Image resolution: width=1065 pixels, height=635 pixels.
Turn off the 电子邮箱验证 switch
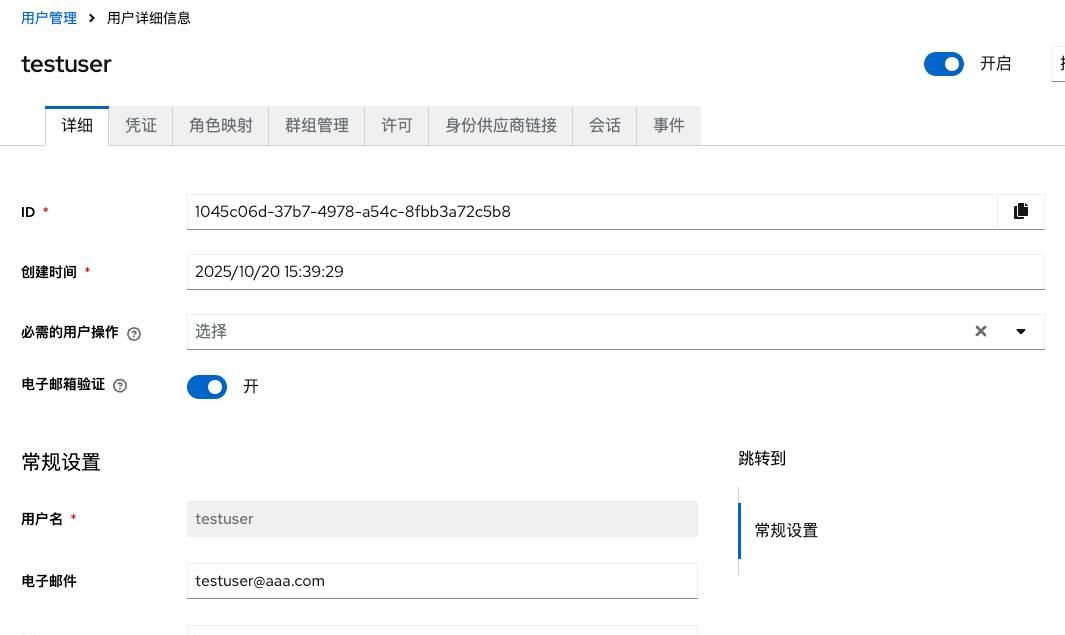pos(207,386)
